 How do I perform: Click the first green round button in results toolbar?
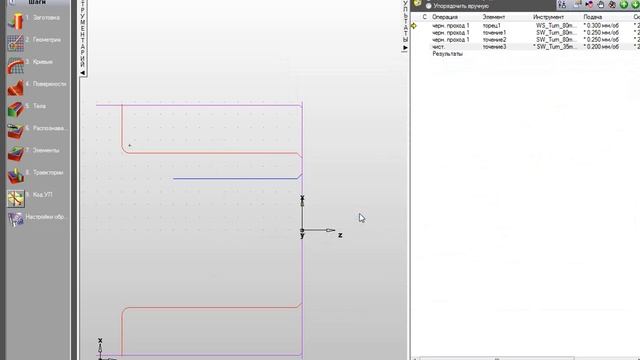coord(624,4)
